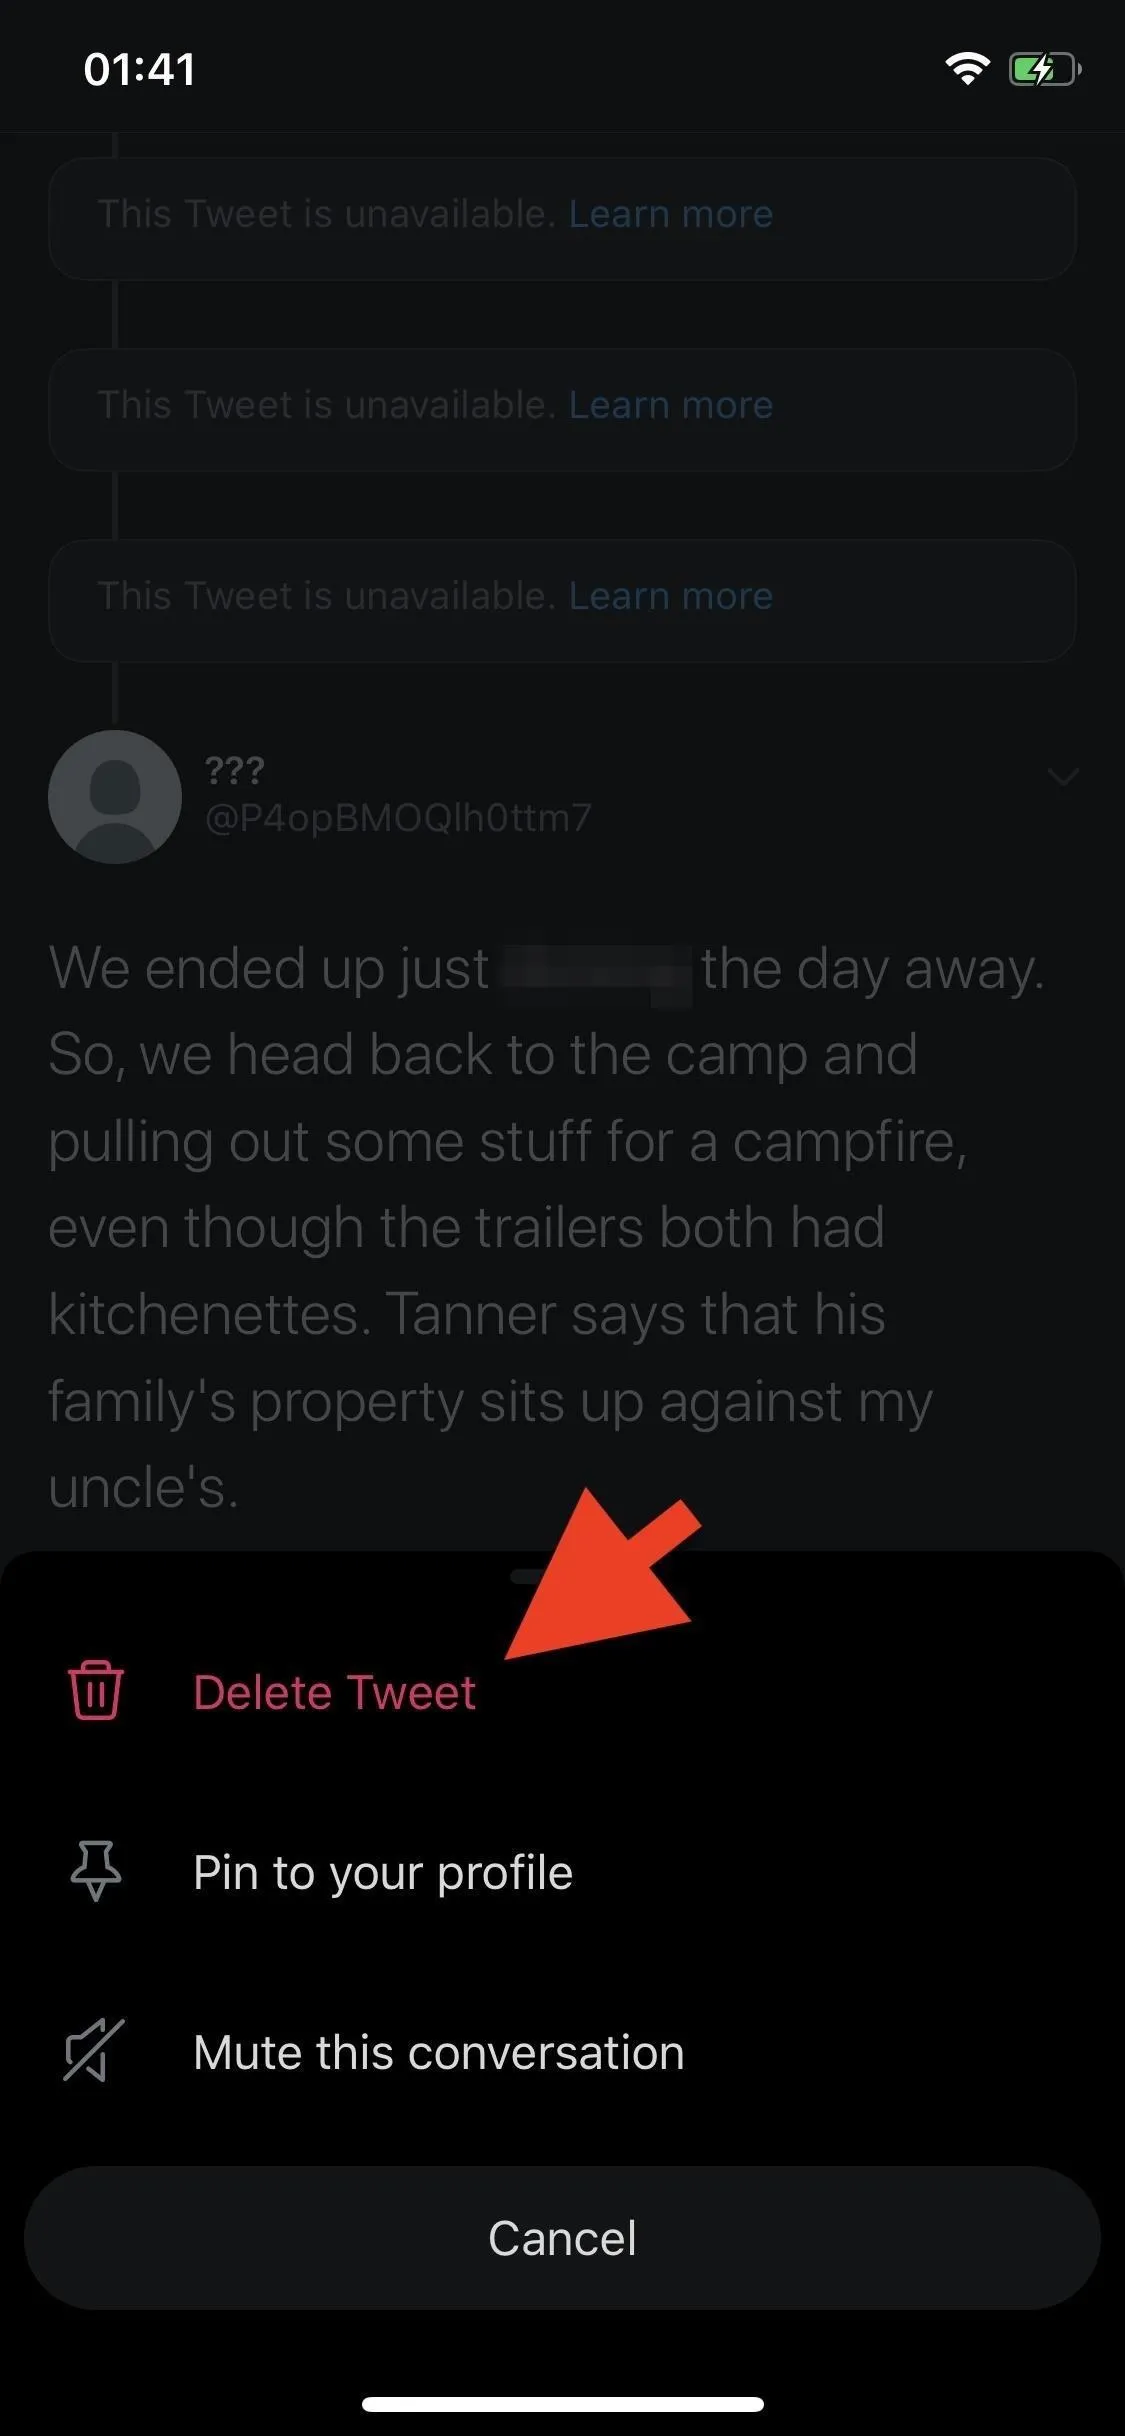Viewport: 1125px width, 2436px height.
Task: Tap the @P4opBMOQlh0ttm7 username handle
Action: tap(398, 818)
